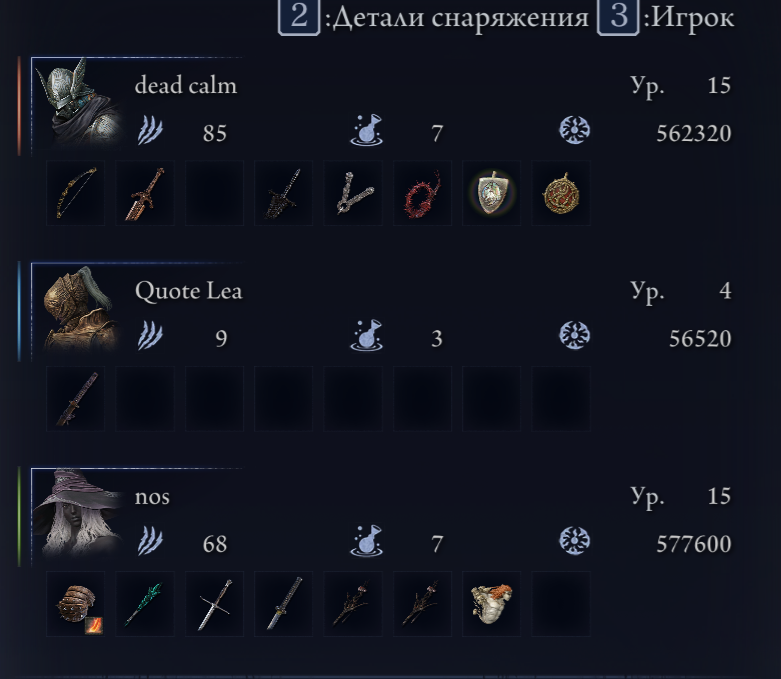This screenshot has height=679, width=781.
Task: Click the red thorny ring item
Action: coord(422,193)
